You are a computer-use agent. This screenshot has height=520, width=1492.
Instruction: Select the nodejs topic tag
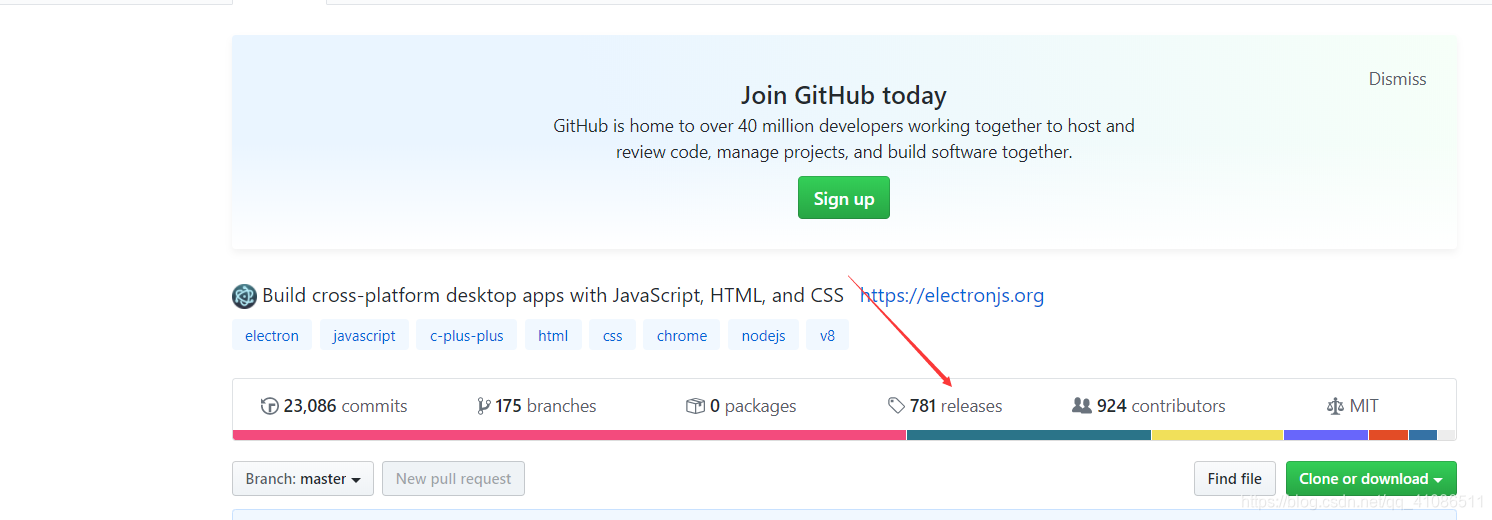pos(763,336)
